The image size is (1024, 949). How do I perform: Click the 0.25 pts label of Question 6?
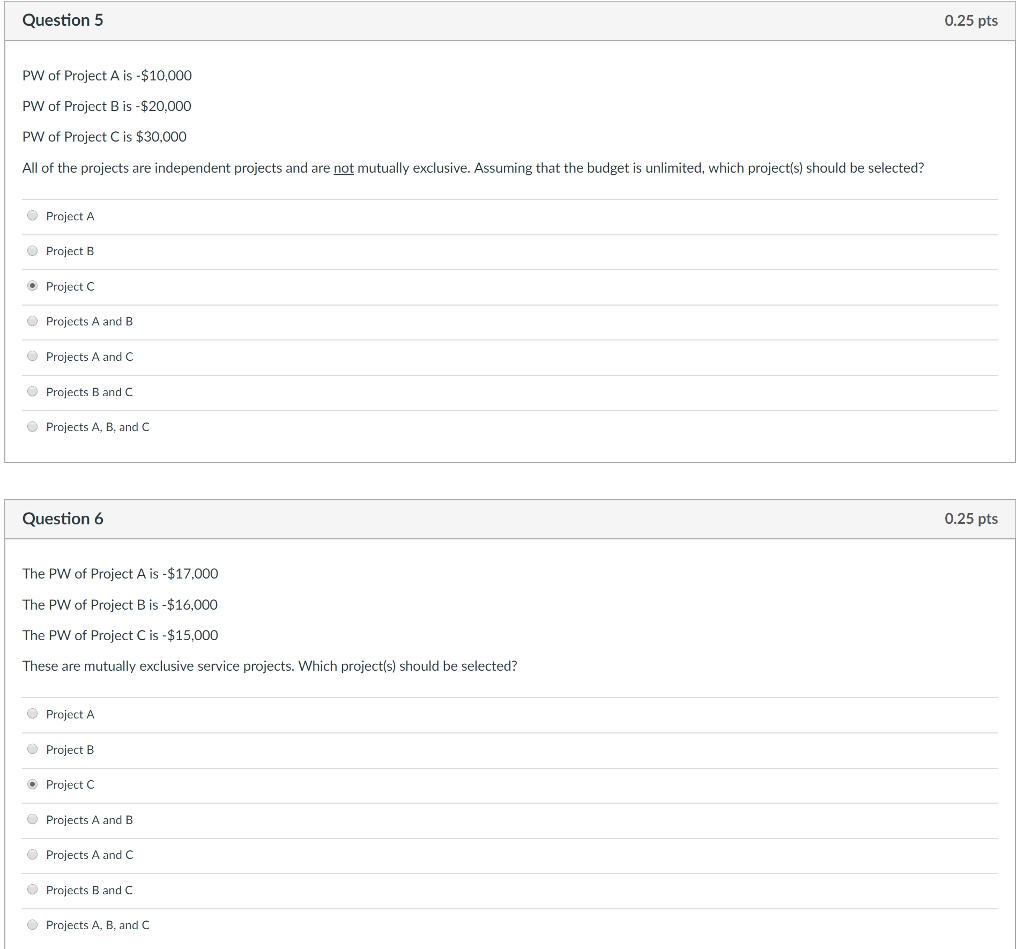click(971, 519)
